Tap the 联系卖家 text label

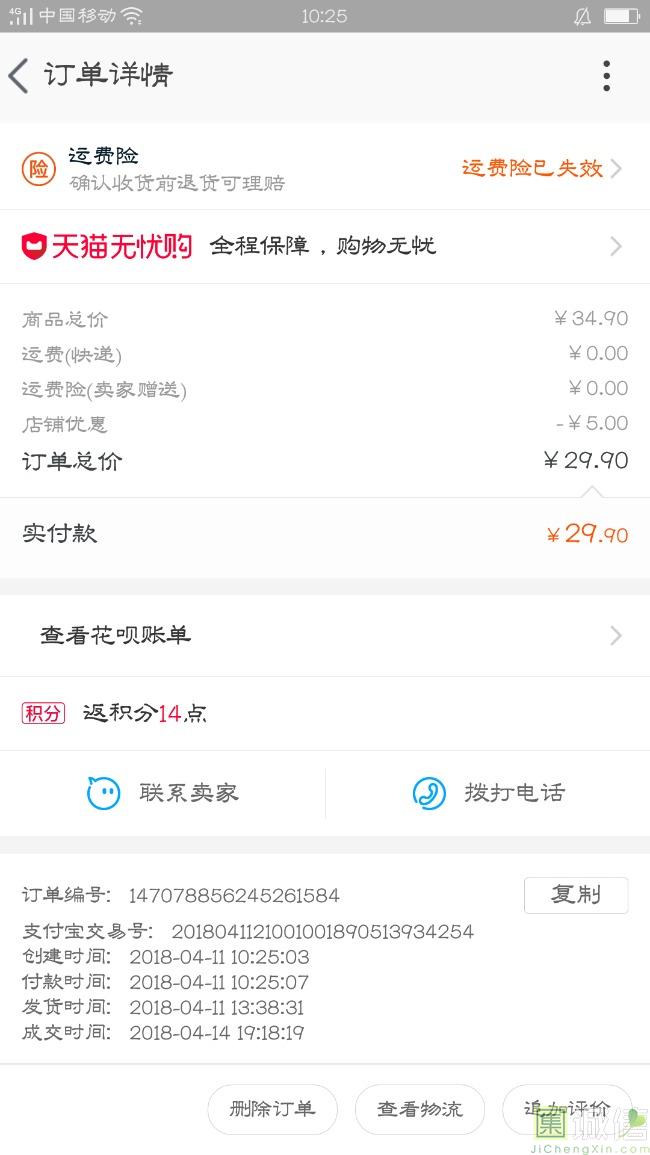[x=189, y=793]
